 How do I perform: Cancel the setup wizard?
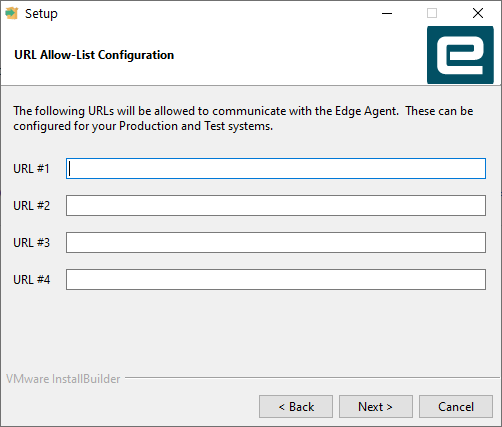[x=456, y=407]
